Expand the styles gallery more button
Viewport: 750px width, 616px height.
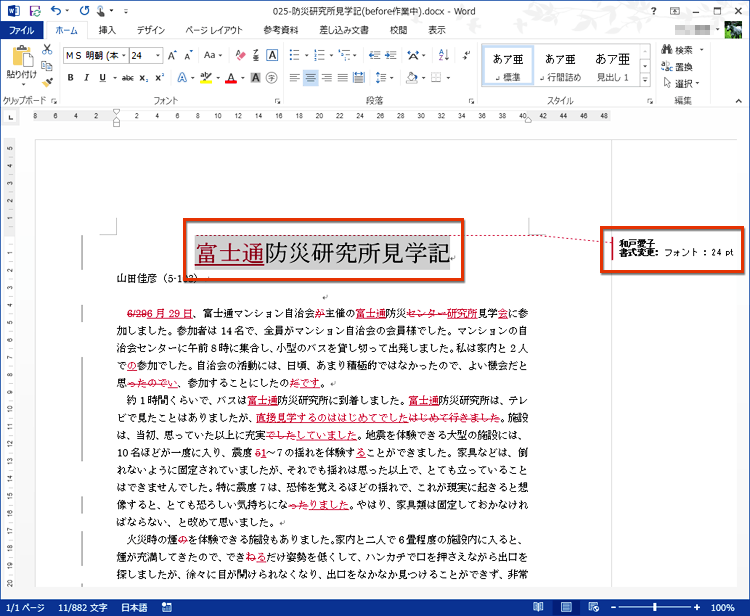[645, 80]
